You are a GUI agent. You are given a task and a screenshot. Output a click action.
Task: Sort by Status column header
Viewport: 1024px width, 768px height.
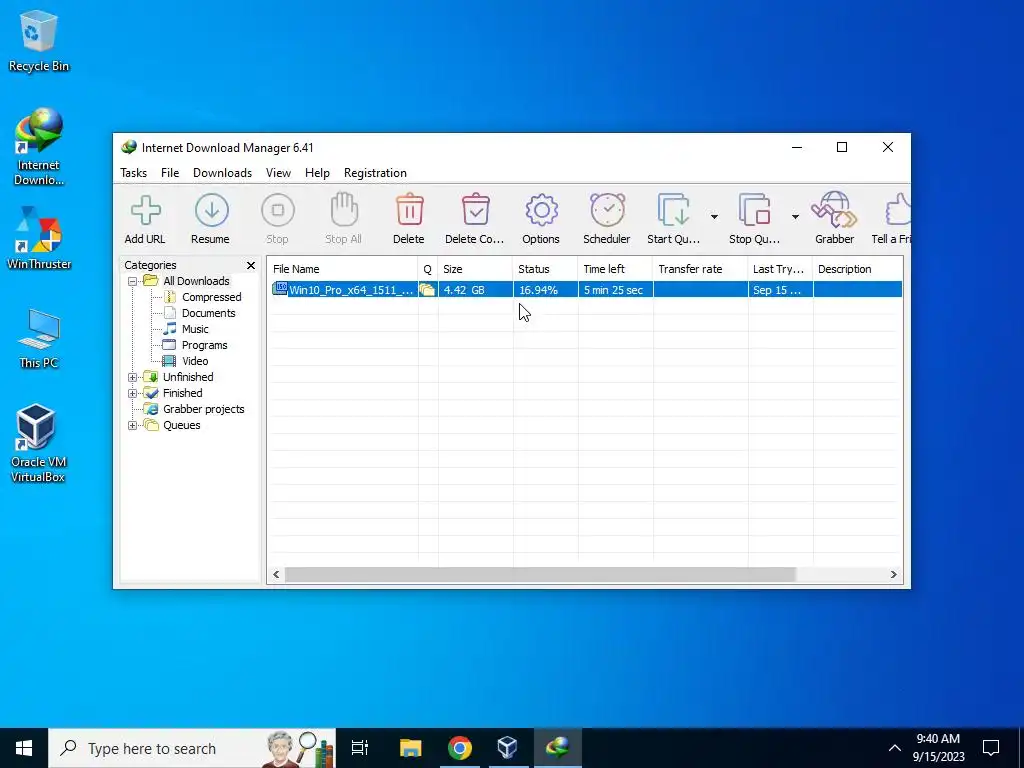545,269
